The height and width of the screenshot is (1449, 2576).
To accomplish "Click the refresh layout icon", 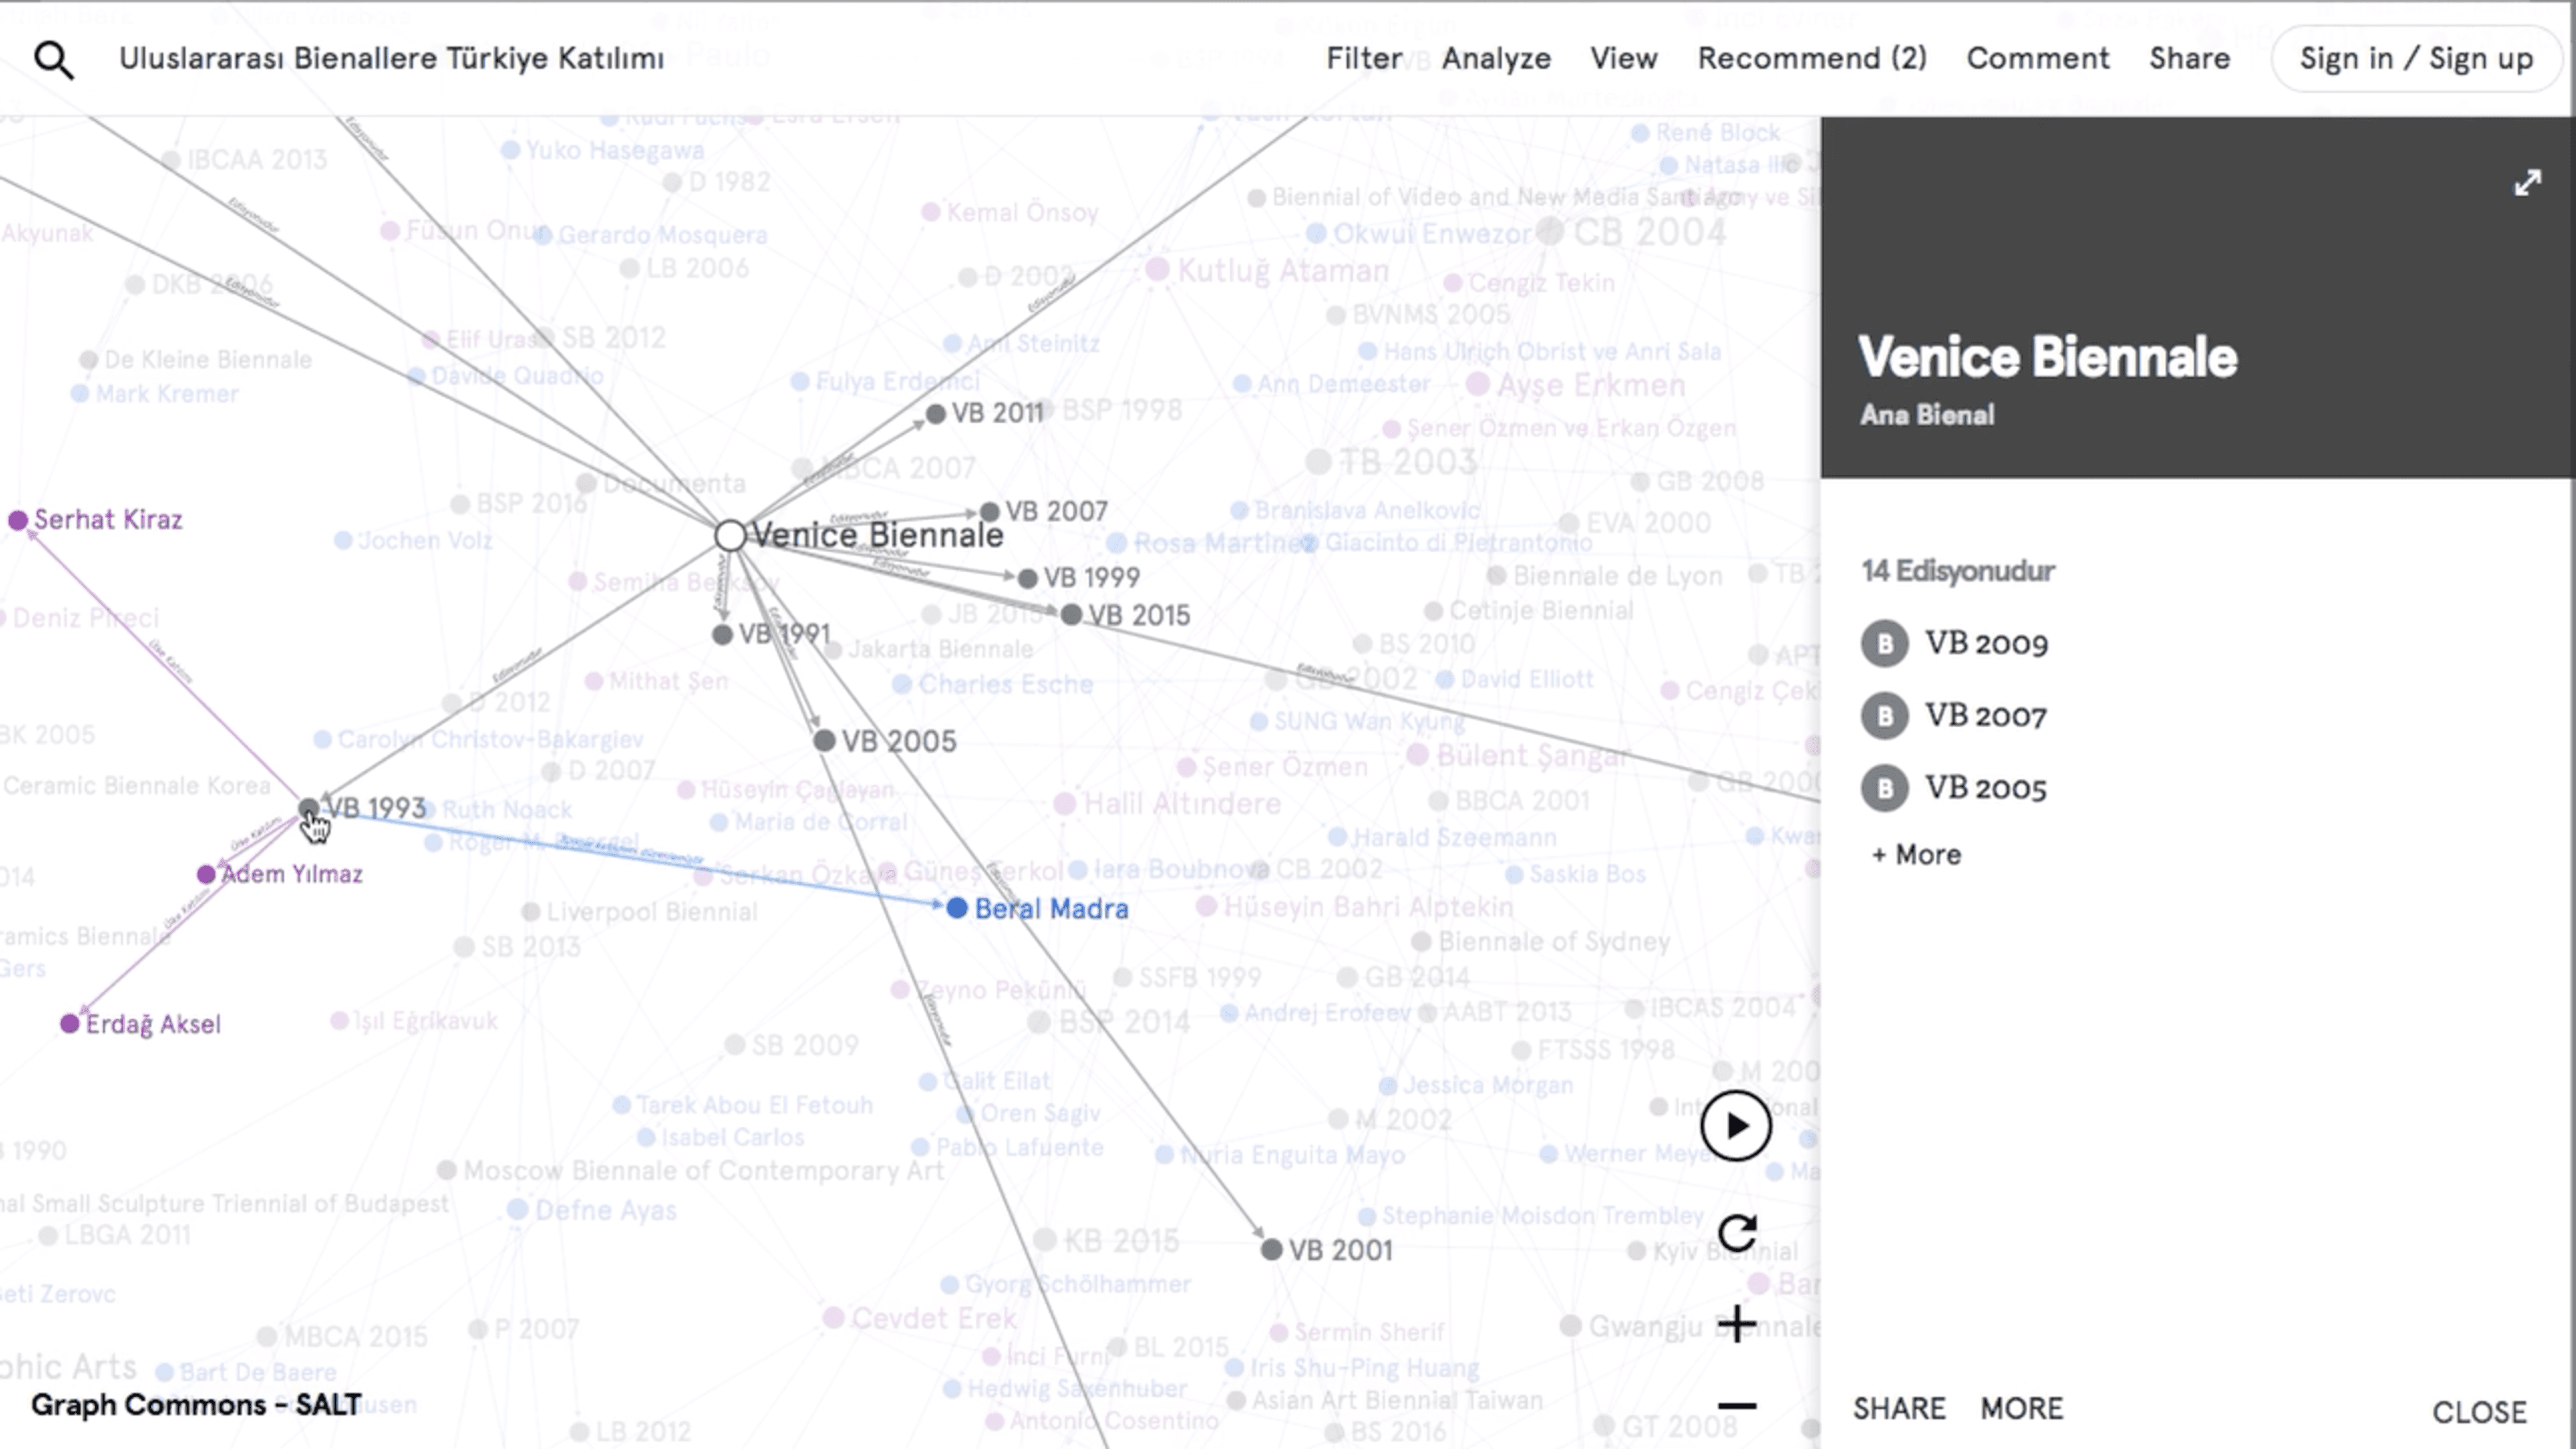I will (1737, 1232).
